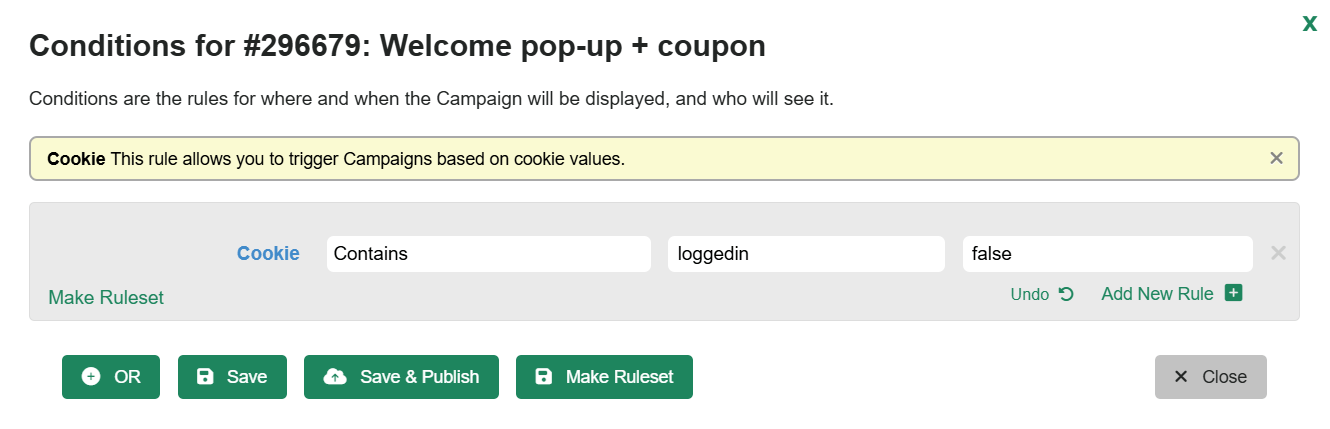This screenshot has width=1330, height=429.
Task: Click the Add New Rule text link
Action: (x=1157, y=294)
